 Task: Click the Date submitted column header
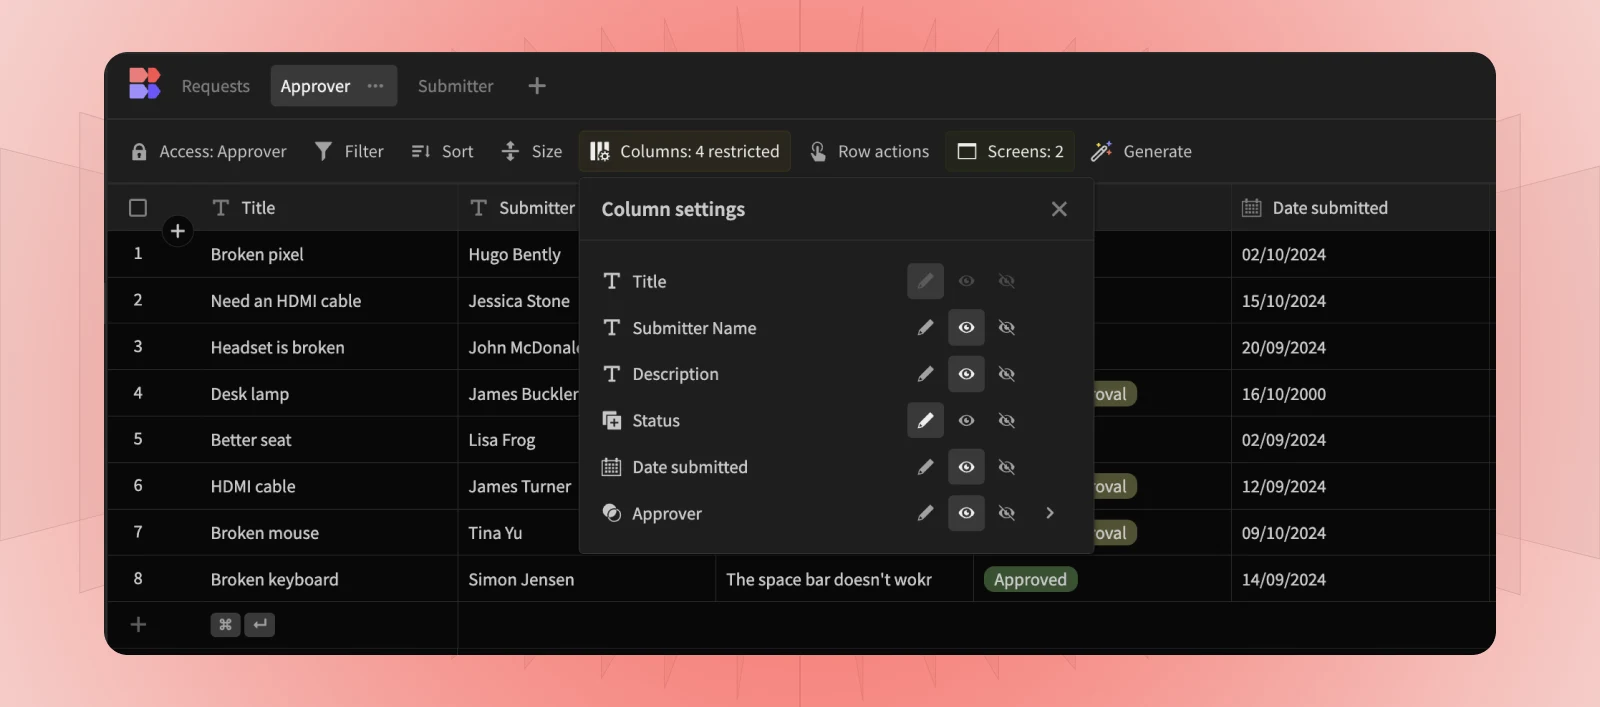pos(1360,208)
